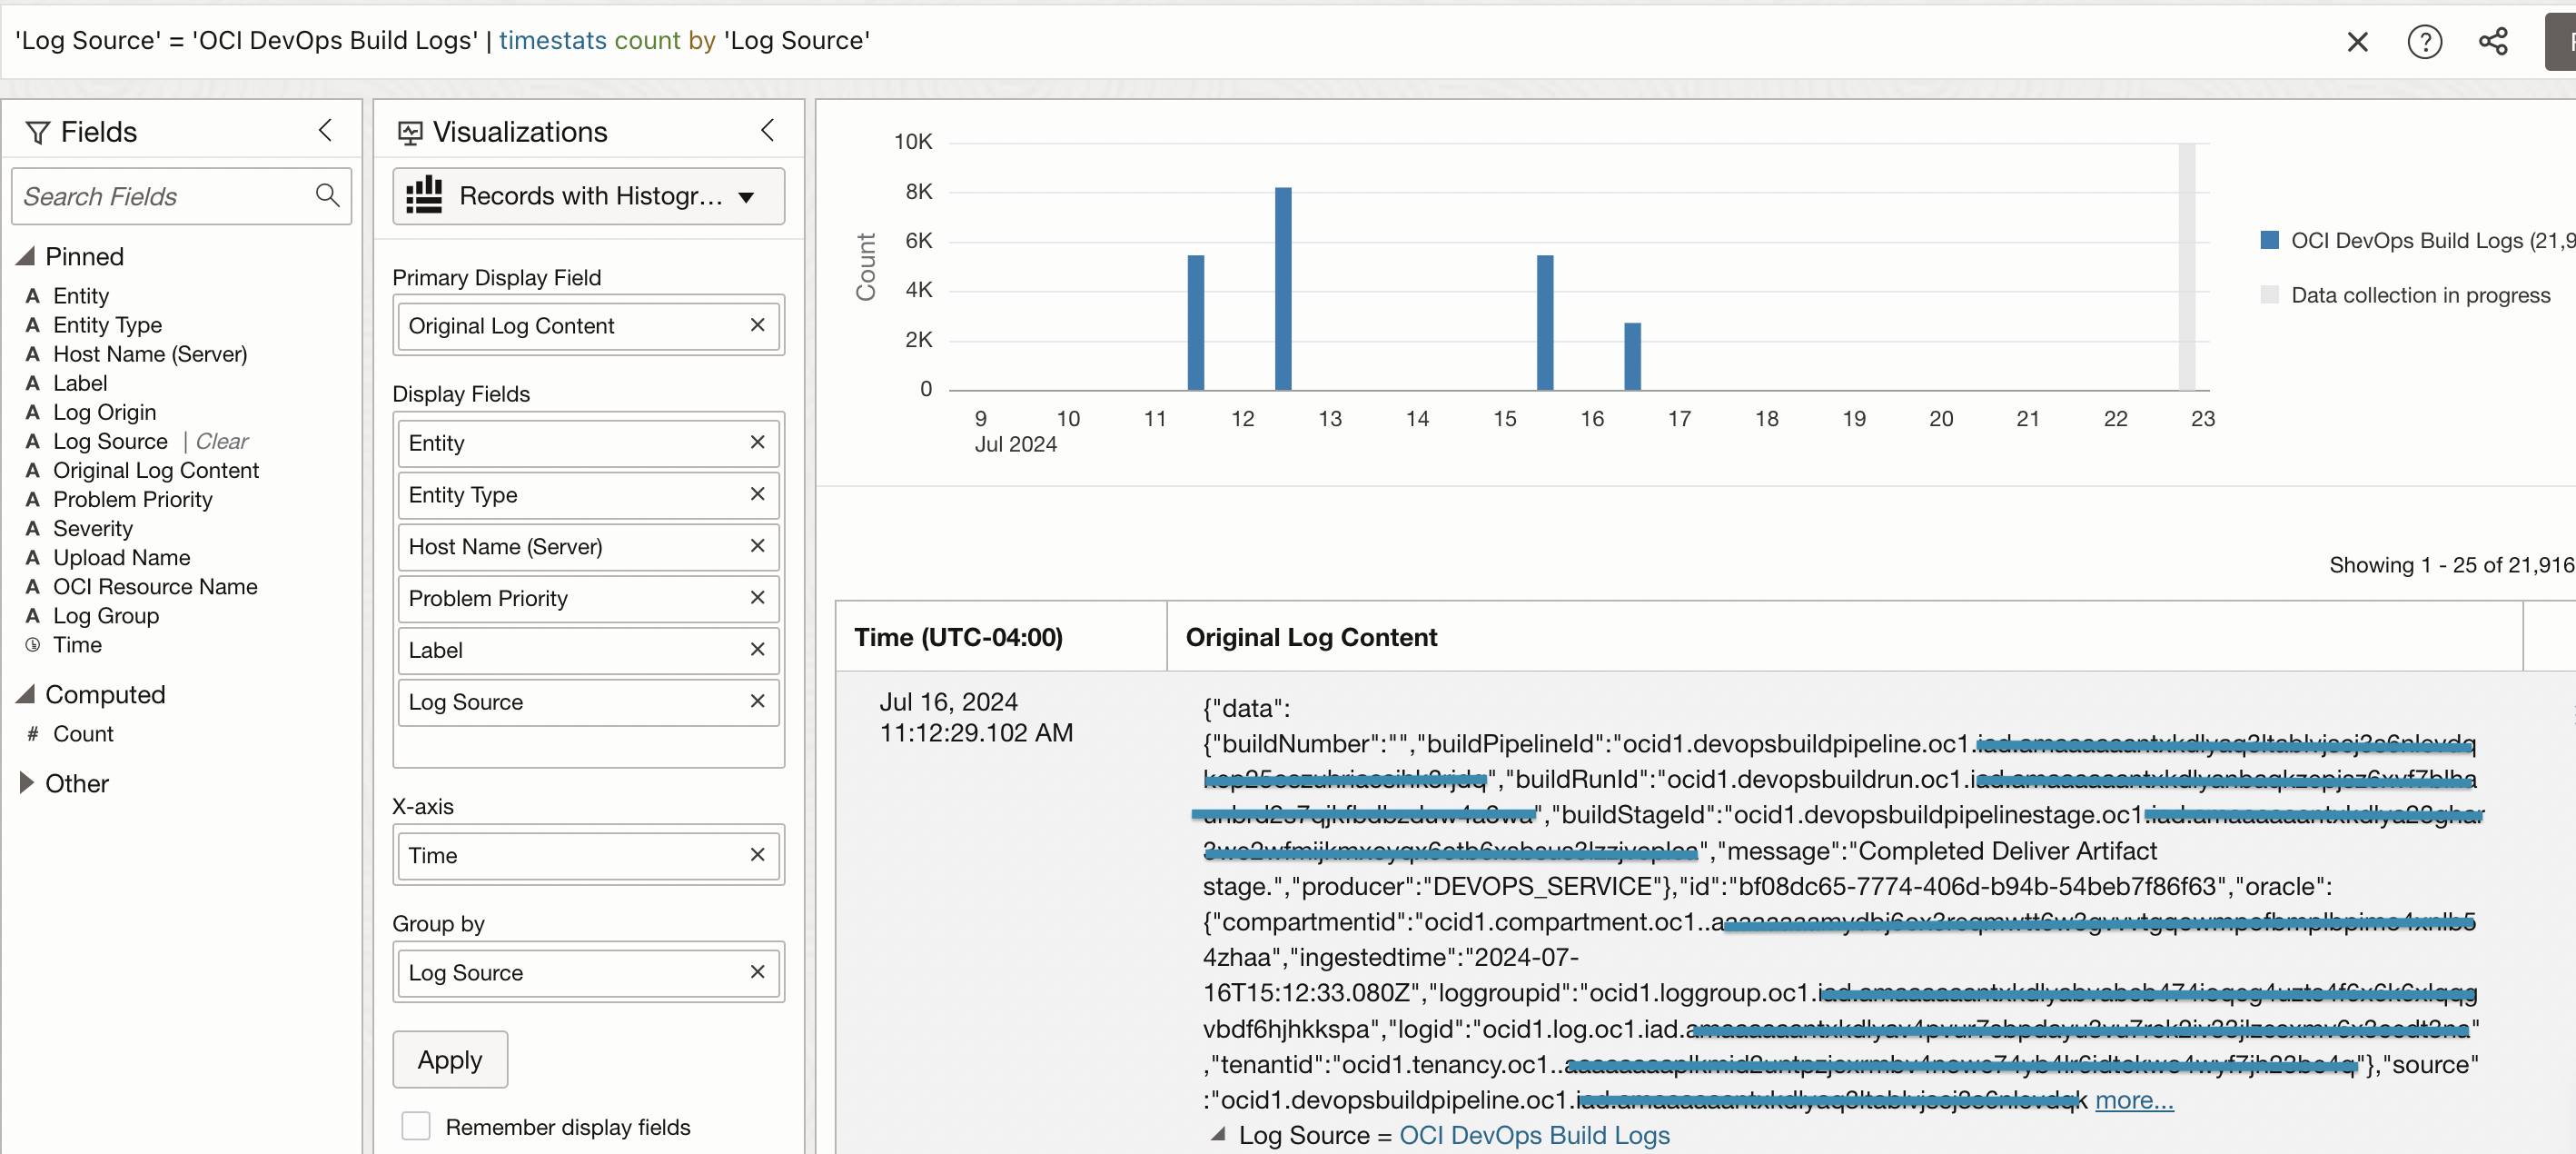The image size is (2576, 1154).
Task: Collapse the Pinned fields section
Action: click(27, 256)
